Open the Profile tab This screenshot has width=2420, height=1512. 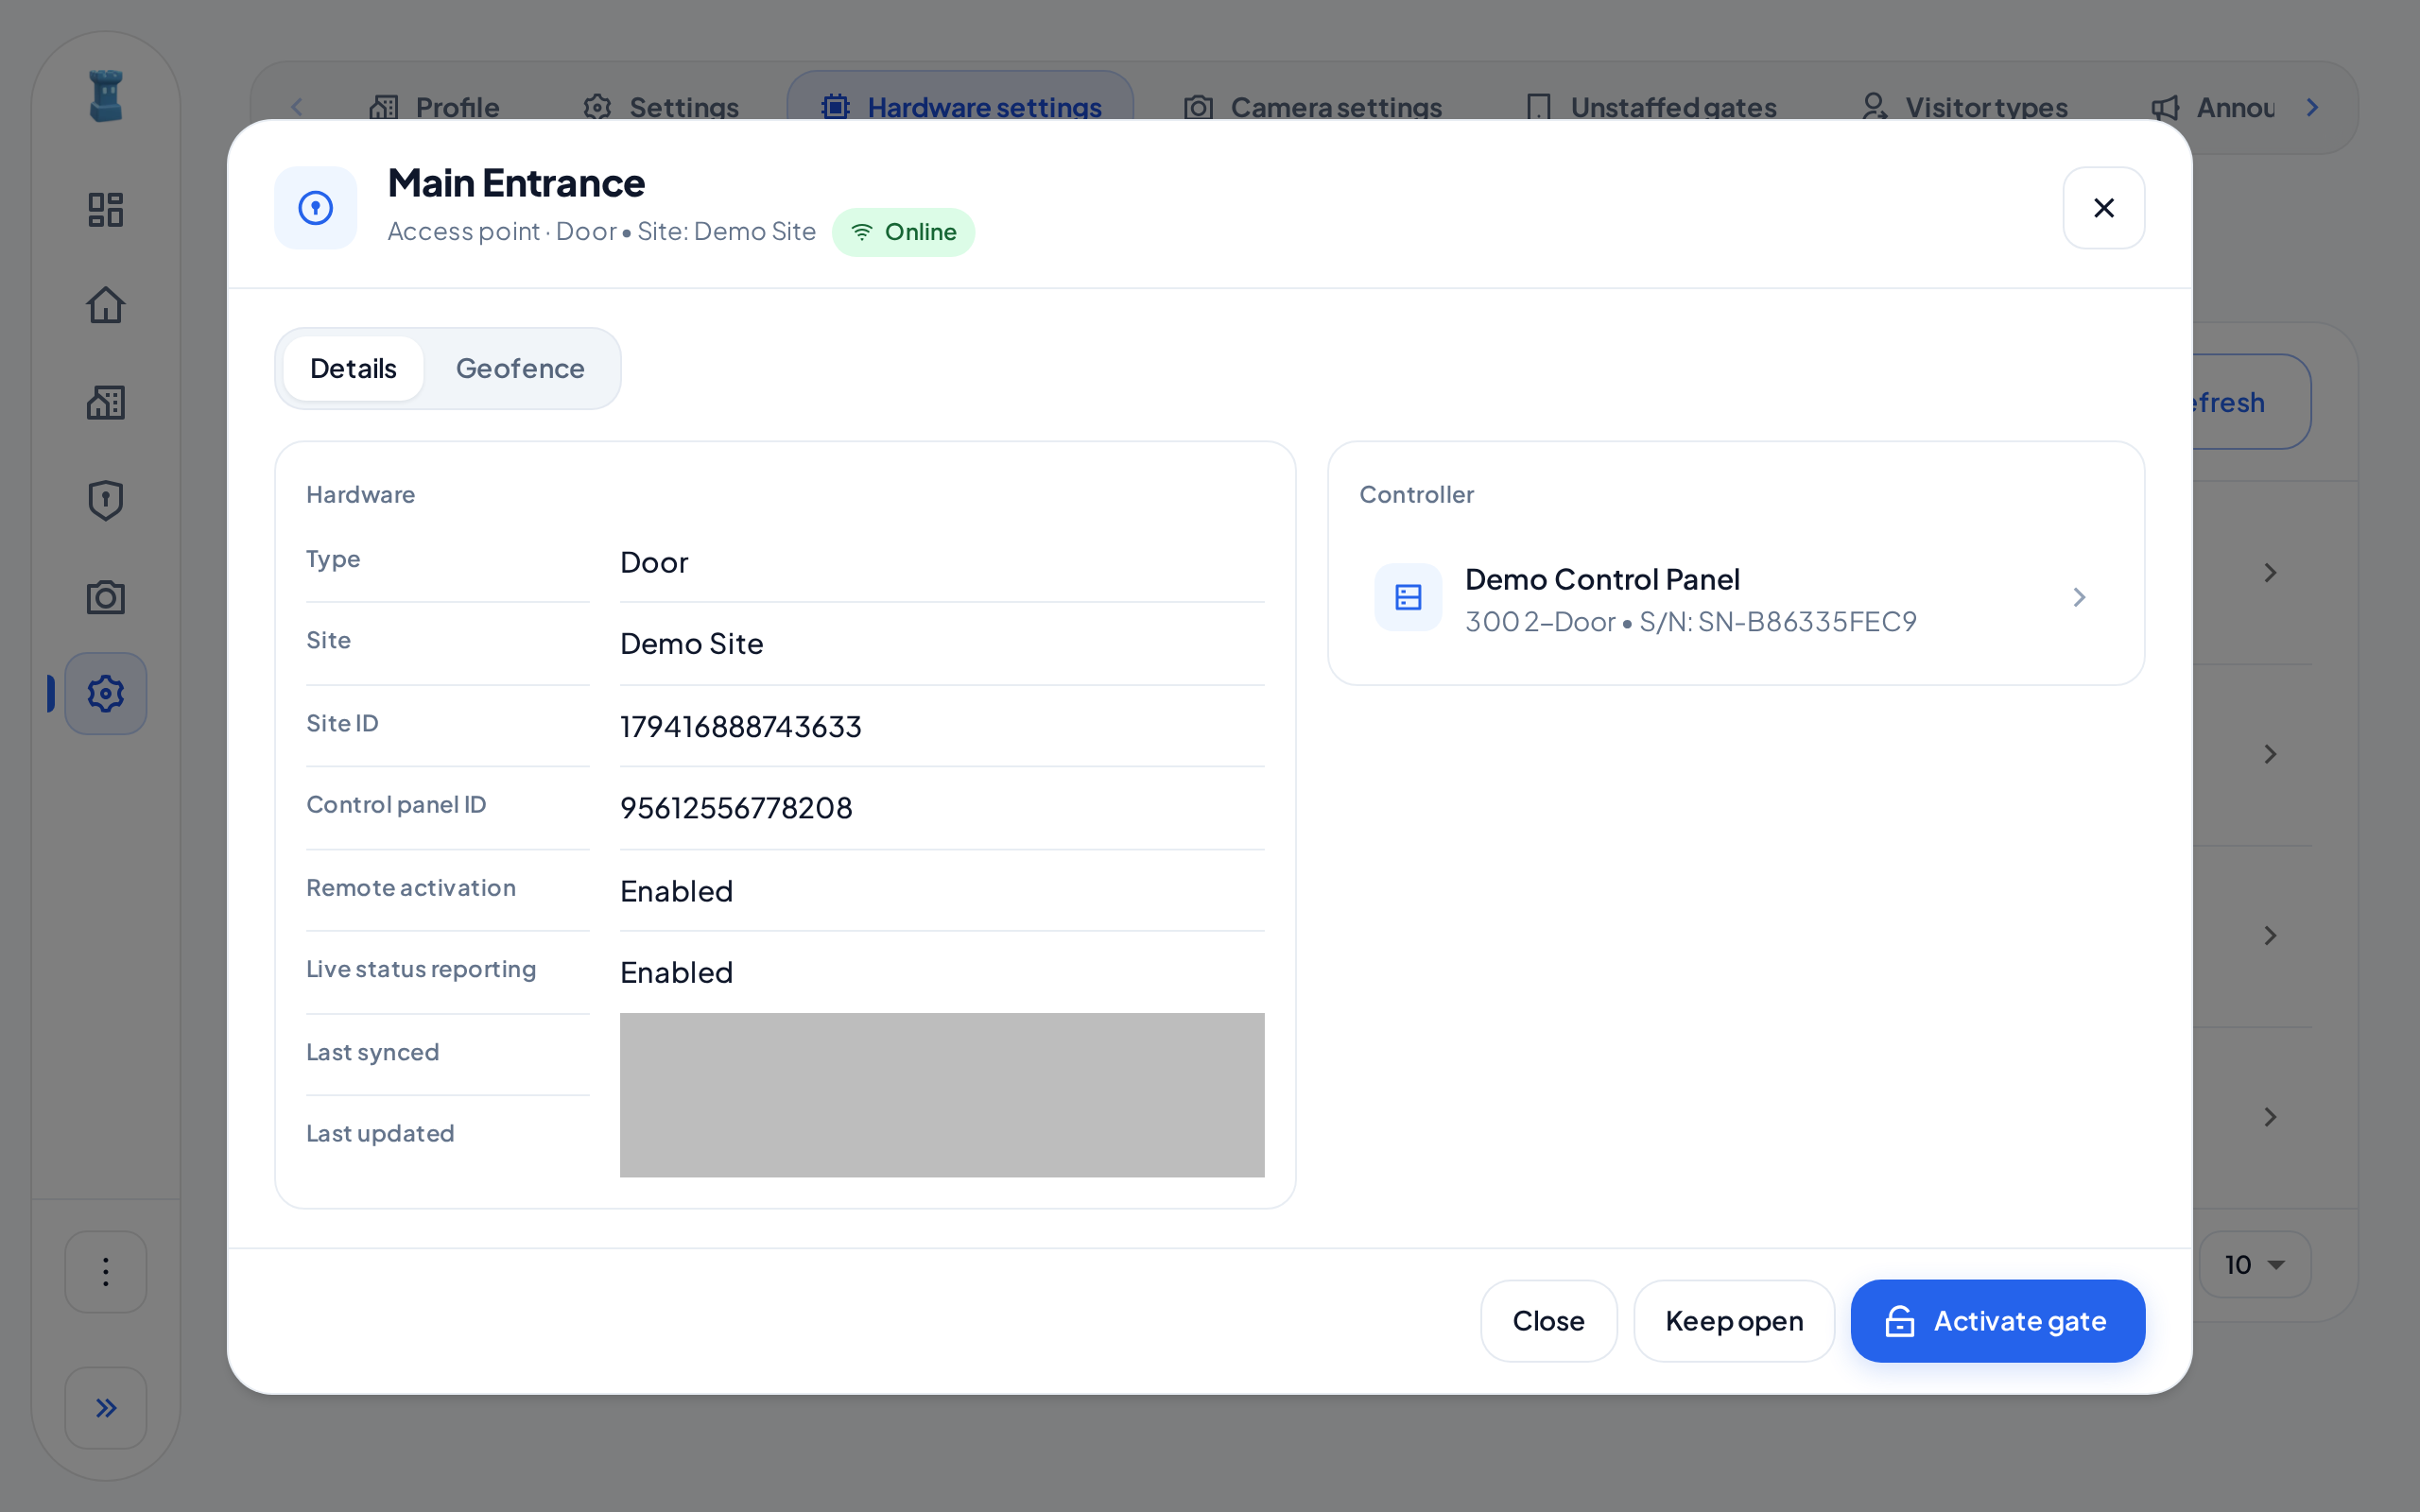click(434, 107)
